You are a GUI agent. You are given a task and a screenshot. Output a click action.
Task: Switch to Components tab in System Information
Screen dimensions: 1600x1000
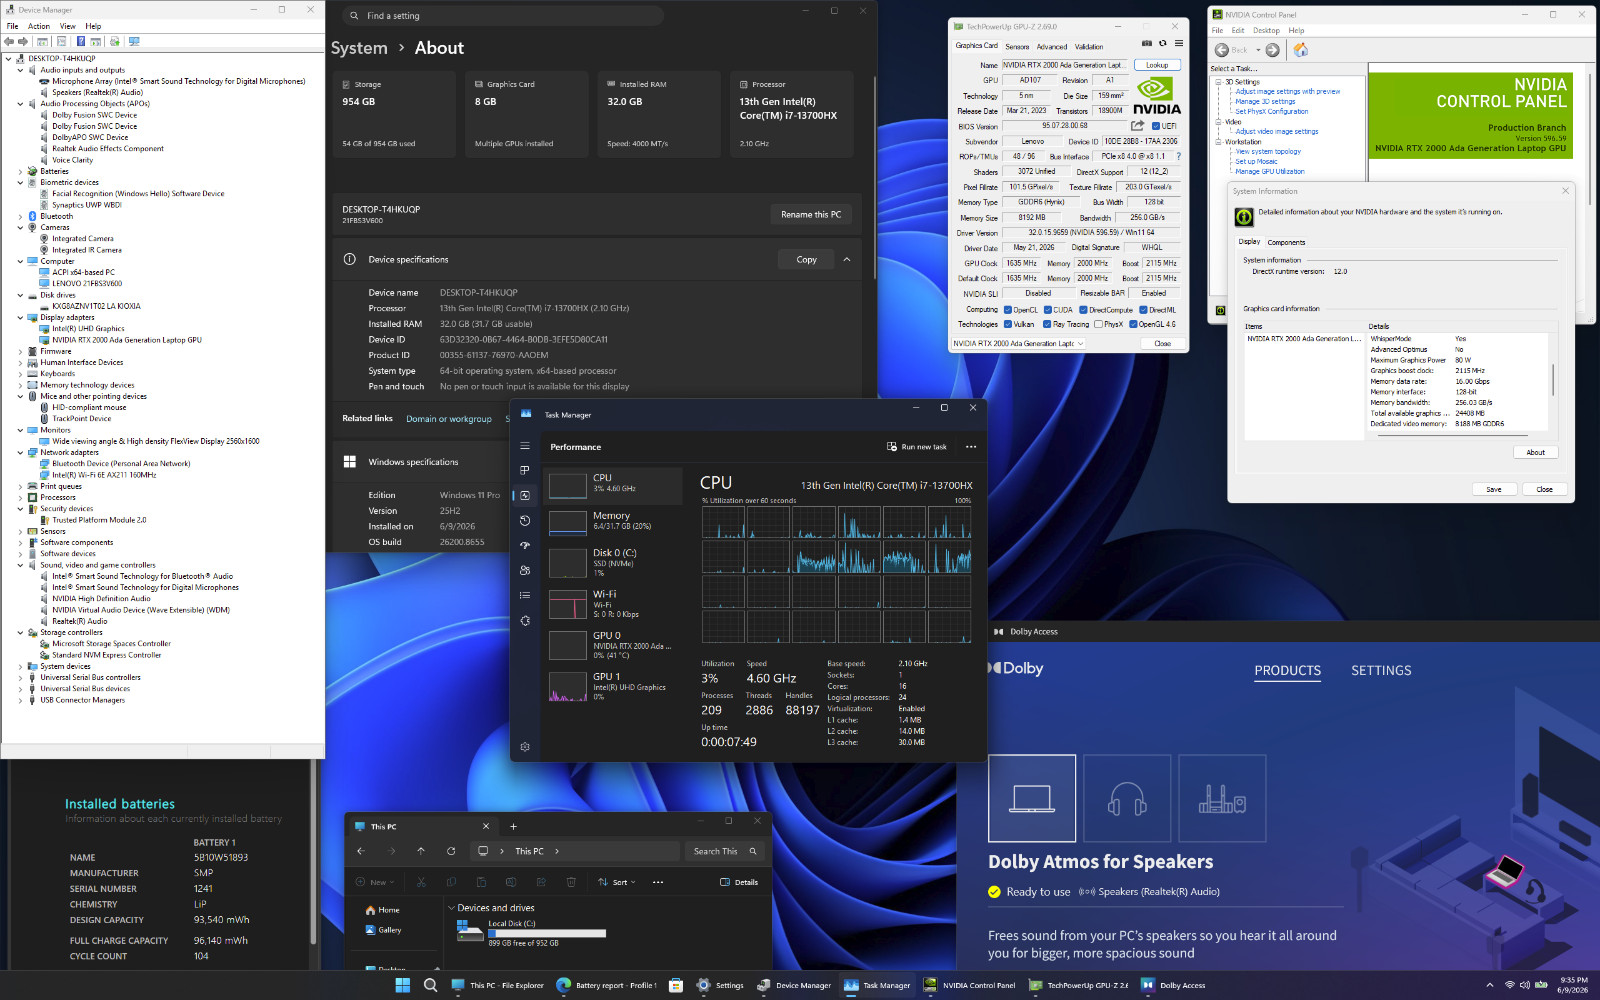1286,242
